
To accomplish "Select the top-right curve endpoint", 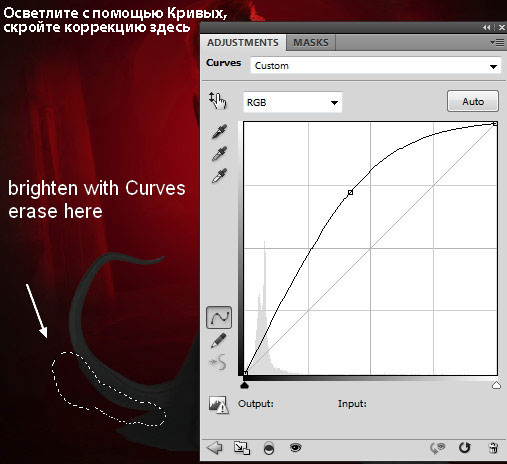I will 495,124.
